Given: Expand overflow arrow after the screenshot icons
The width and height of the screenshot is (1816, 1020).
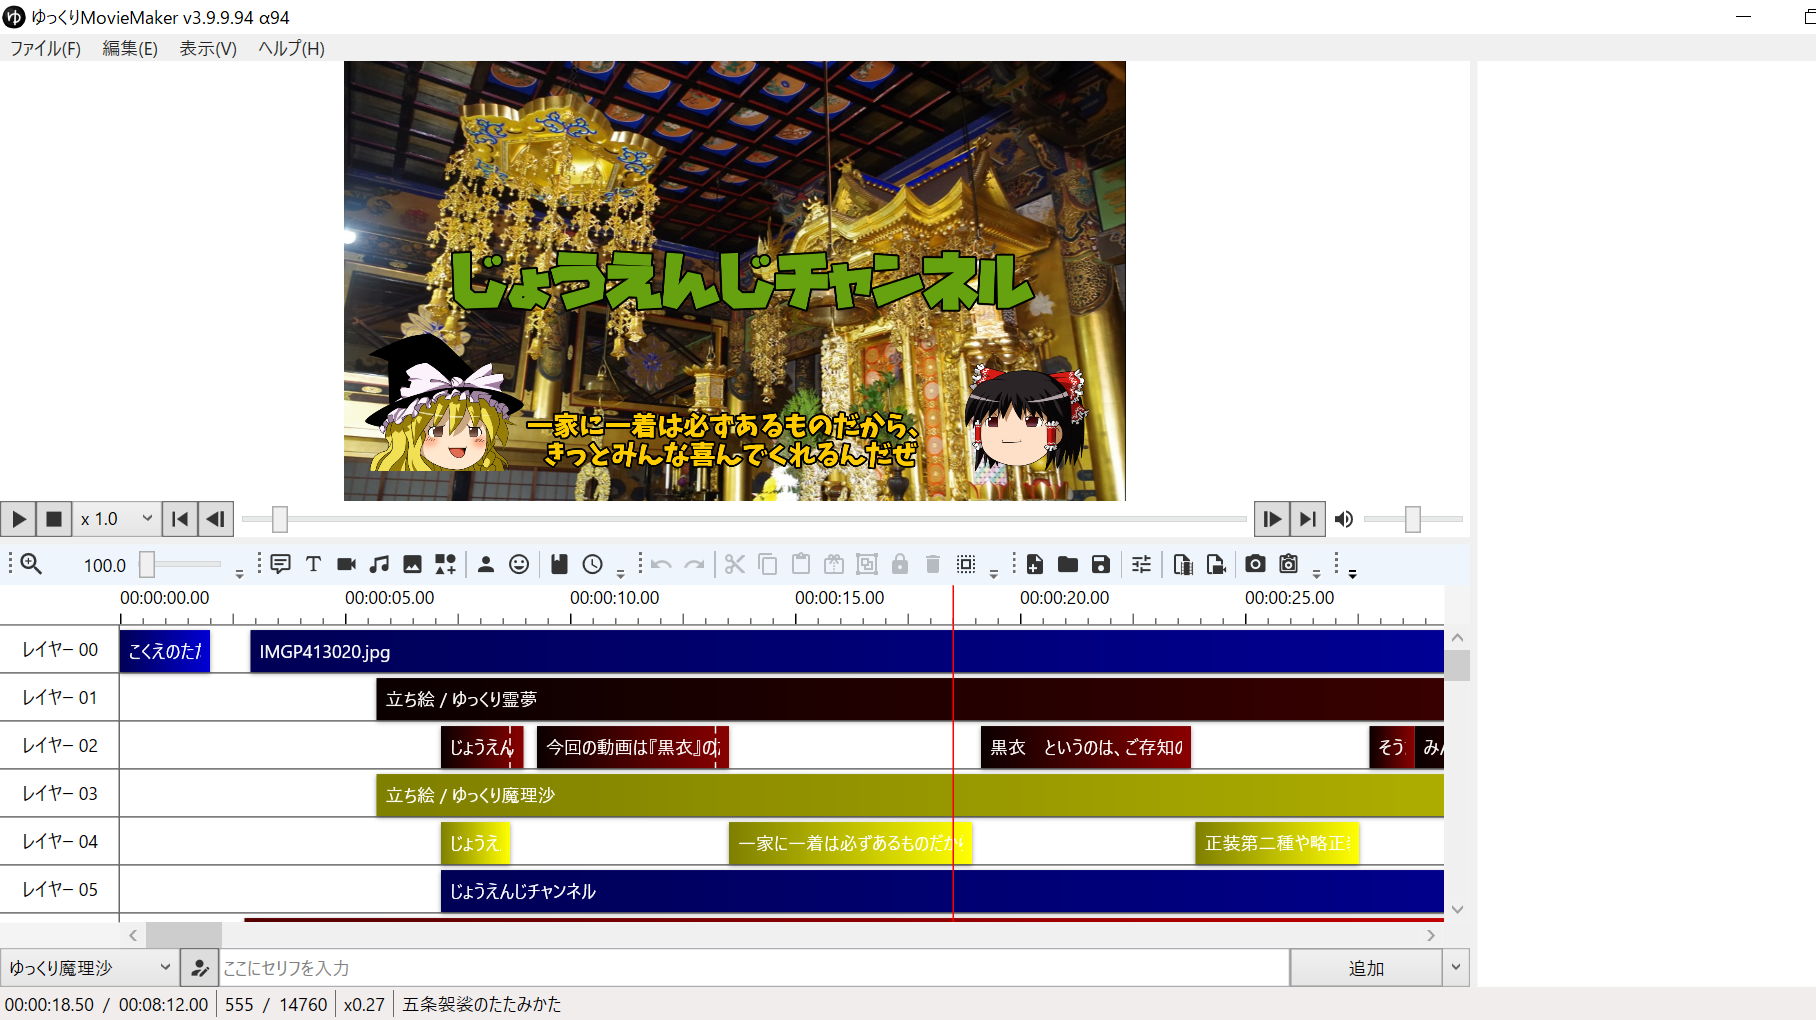Looking at the screenshot, I should 1316,574.
